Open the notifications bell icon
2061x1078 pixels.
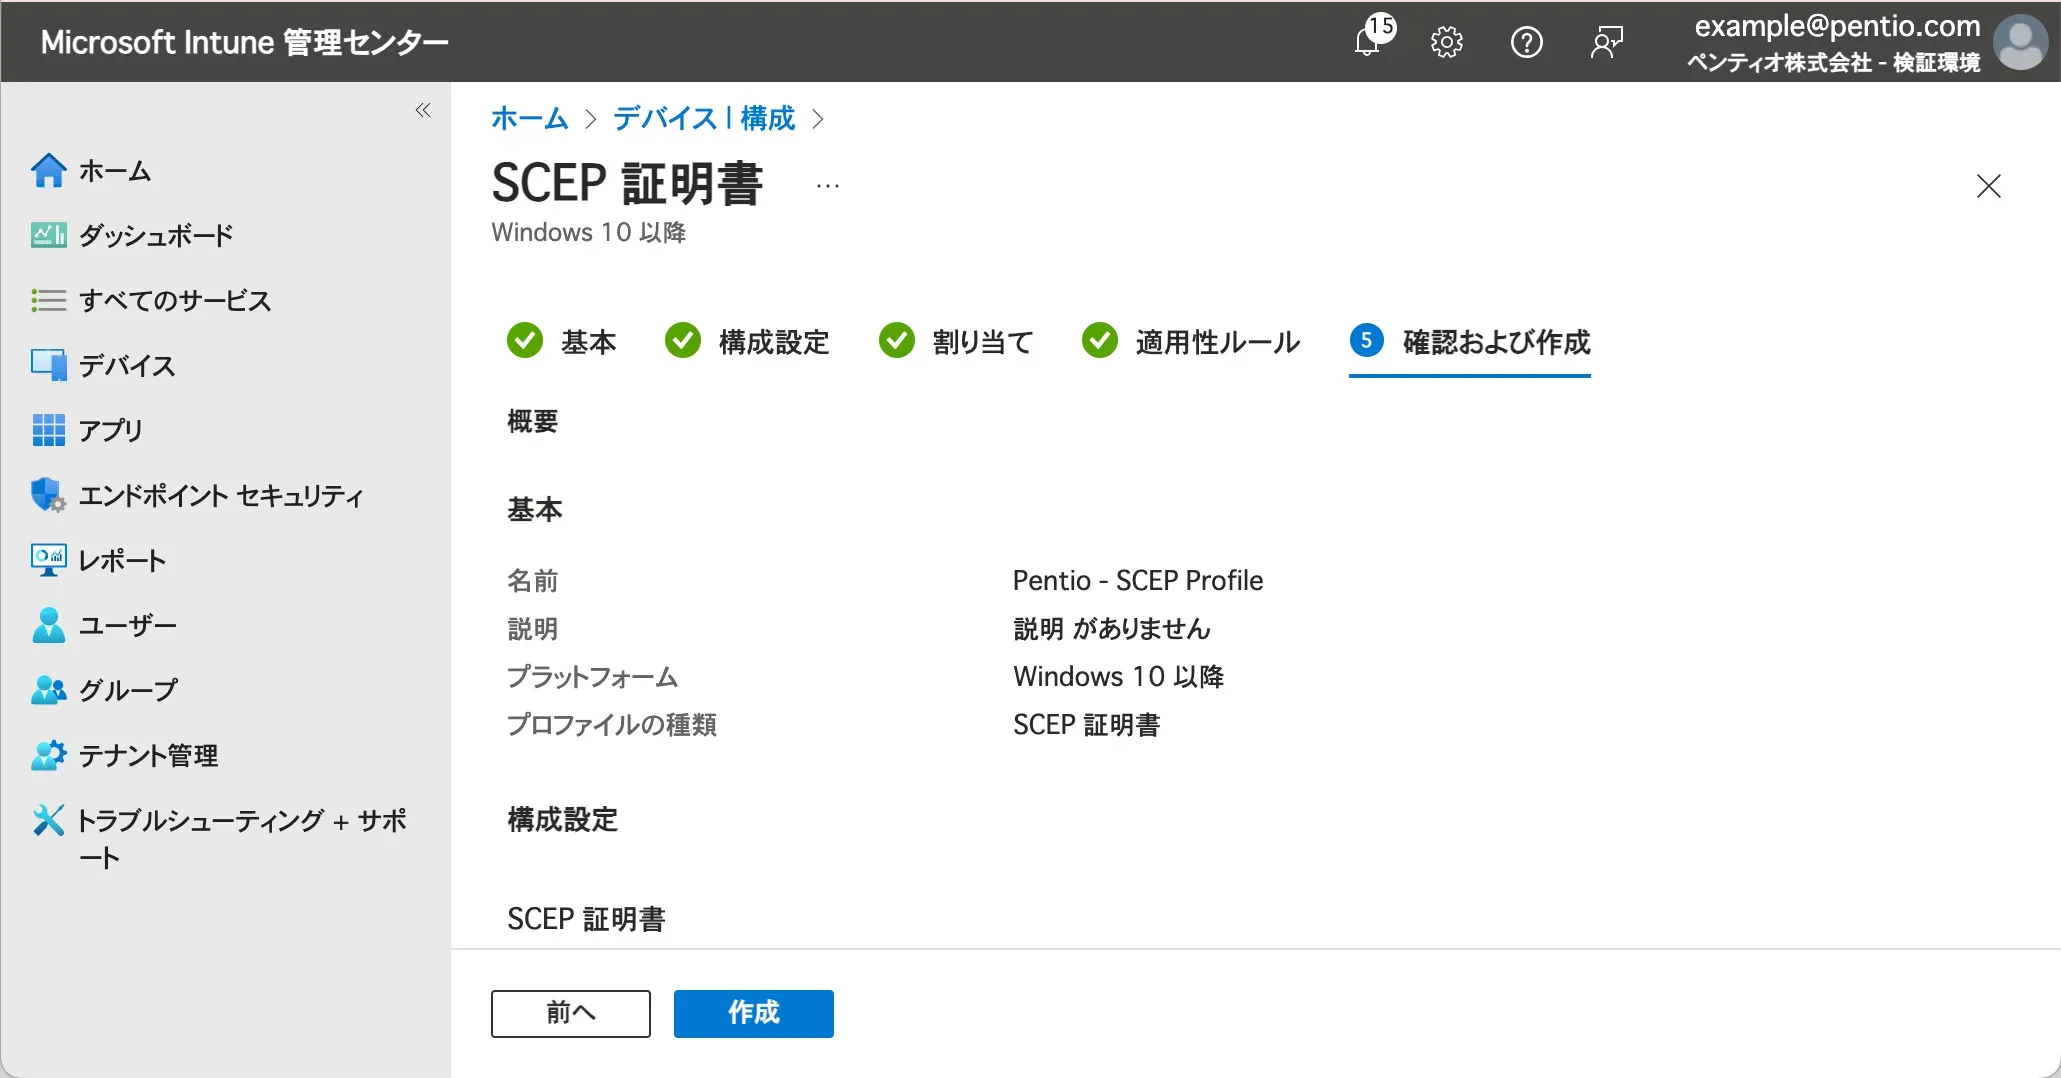[x=1368, y=42]
